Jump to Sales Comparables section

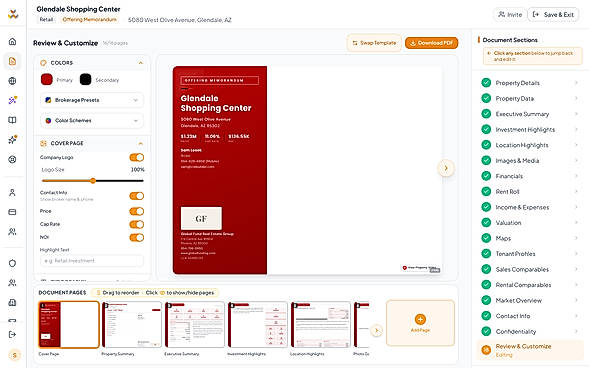click(x=530, y=269)
